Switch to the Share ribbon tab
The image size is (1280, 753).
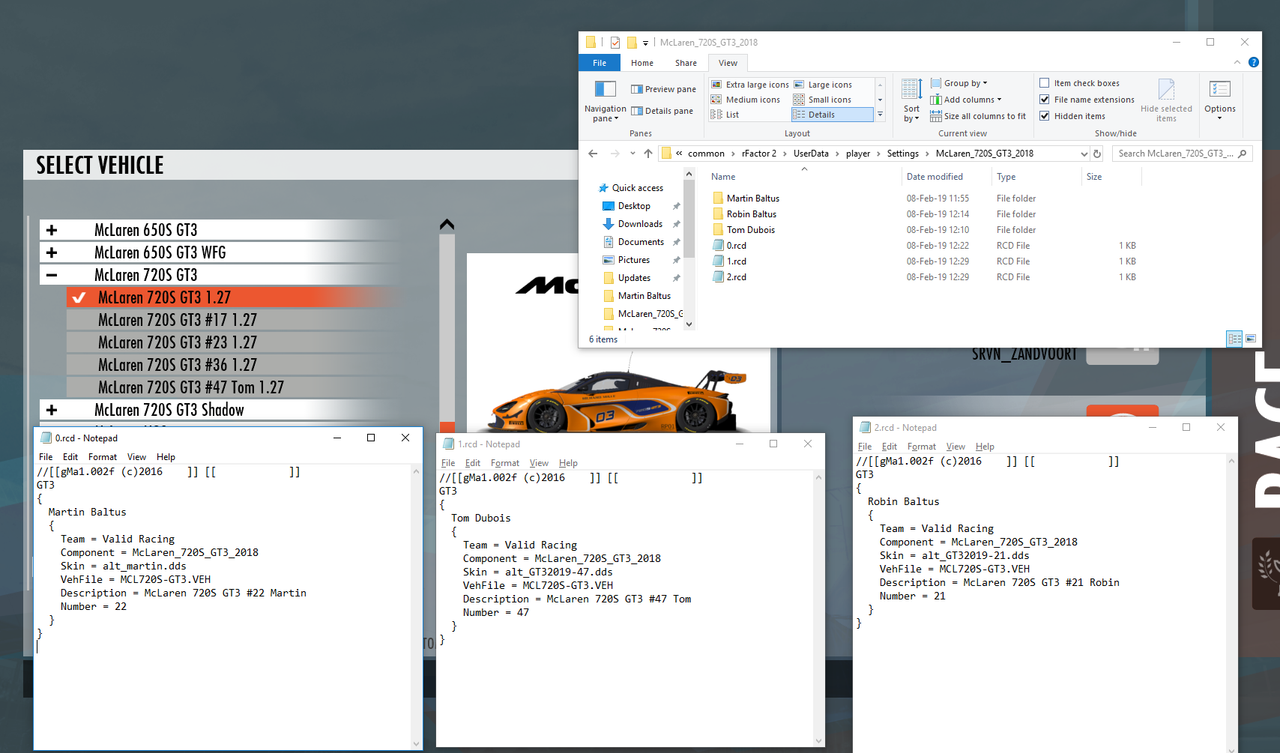686,63
